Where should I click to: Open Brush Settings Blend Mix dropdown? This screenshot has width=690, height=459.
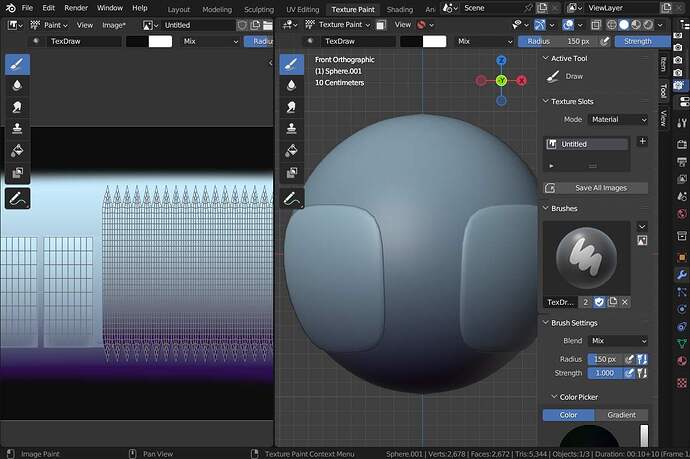pyautogui.click(x=618, y=341)
